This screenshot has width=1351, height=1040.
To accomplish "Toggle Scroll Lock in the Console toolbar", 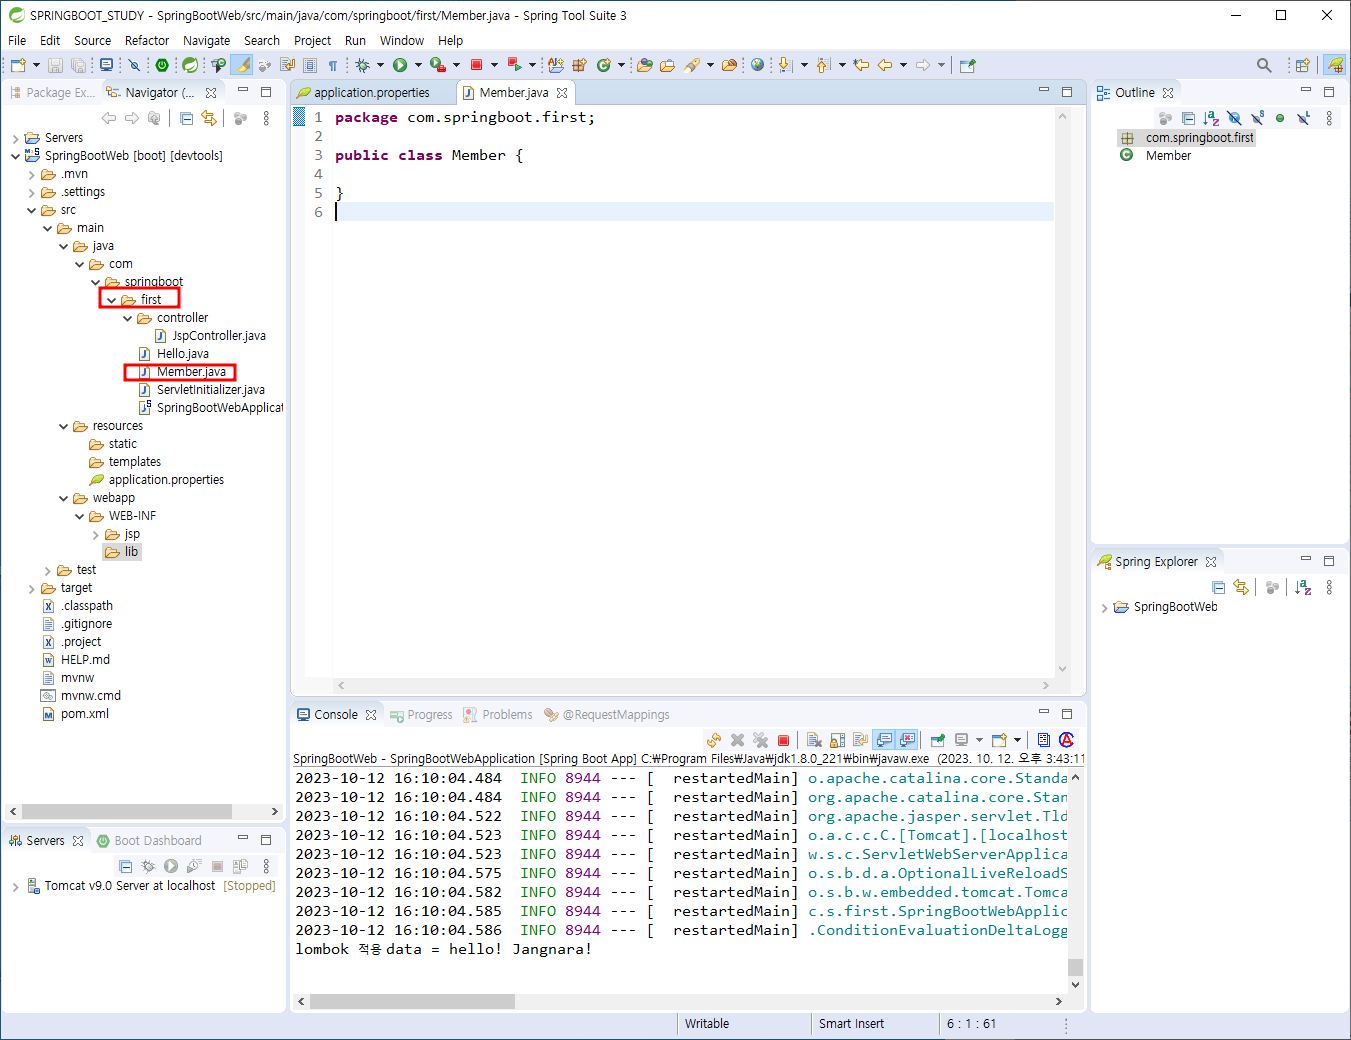I will pyautogui.click(x=837, y=740).
